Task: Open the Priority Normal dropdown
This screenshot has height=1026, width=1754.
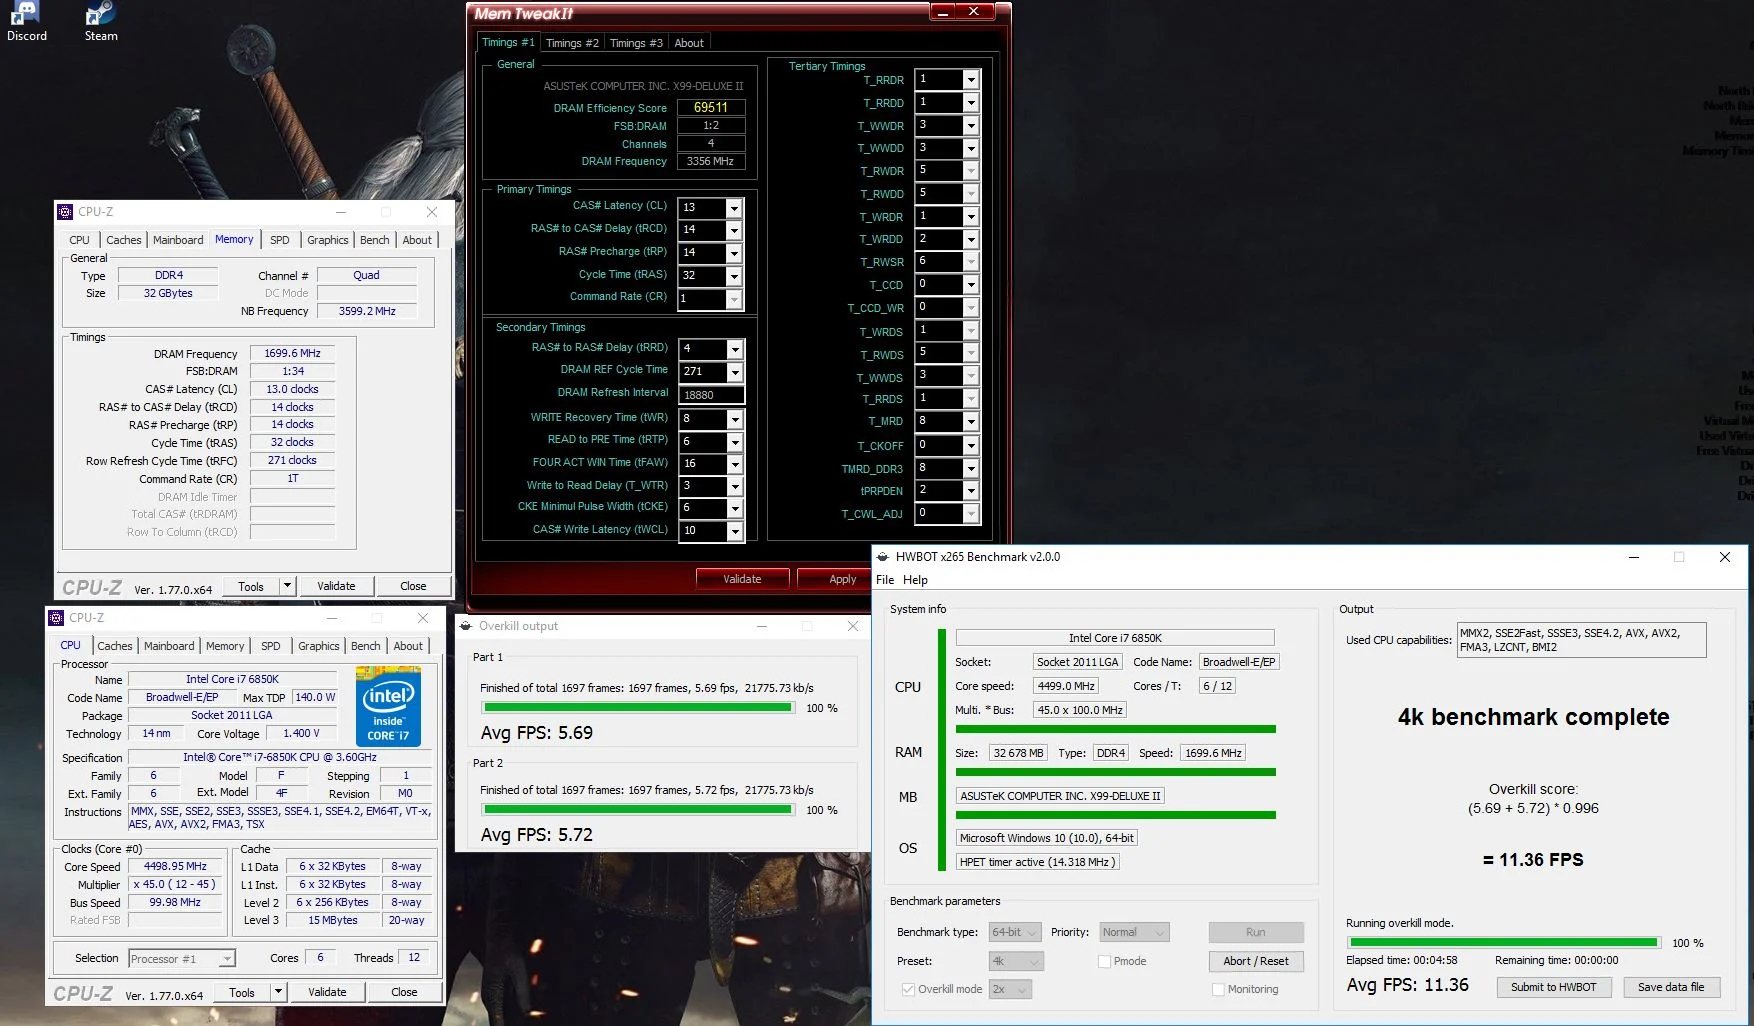Action: pos(1134,932)
